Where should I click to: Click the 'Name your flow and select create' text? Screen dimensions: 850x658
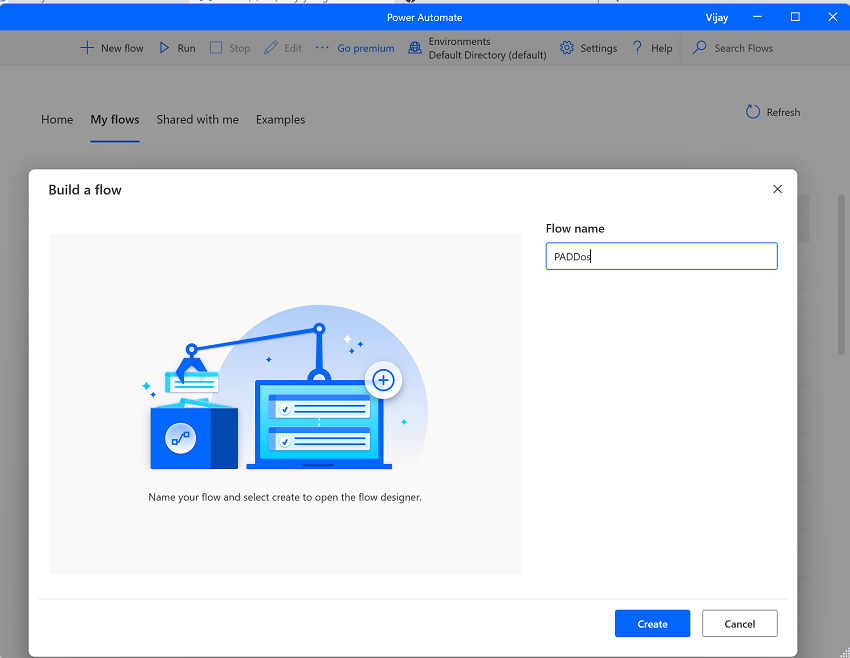point(285,497)
